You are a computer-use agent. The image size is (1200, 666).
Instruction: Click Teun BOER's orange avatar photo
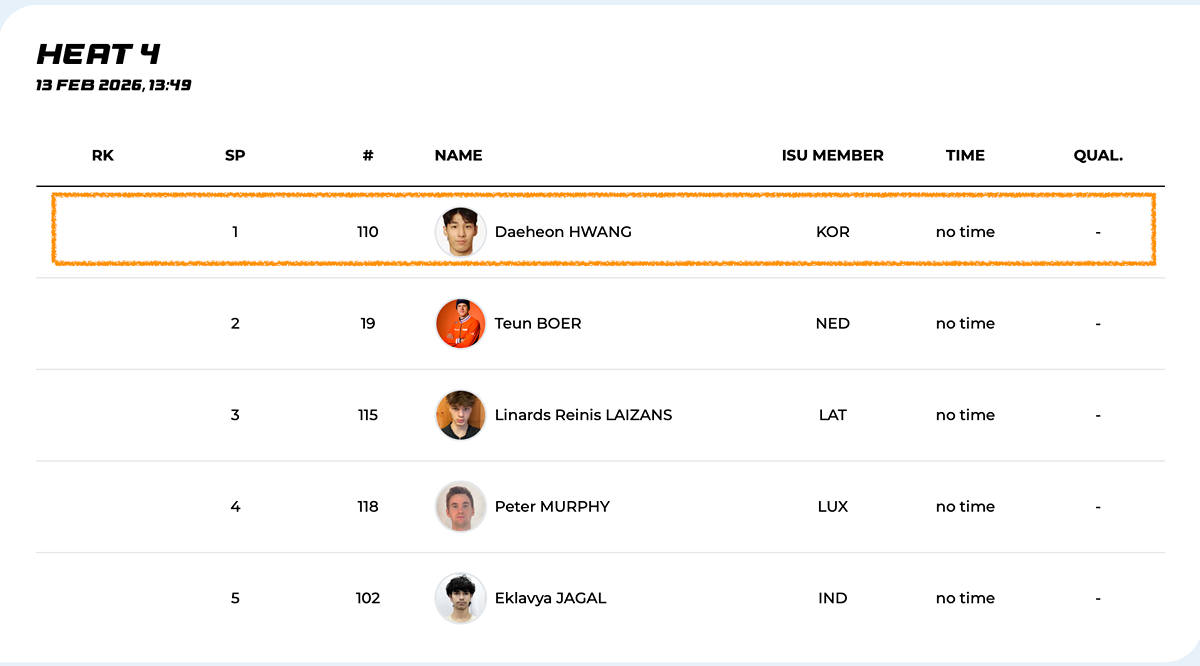click(461, 323)
